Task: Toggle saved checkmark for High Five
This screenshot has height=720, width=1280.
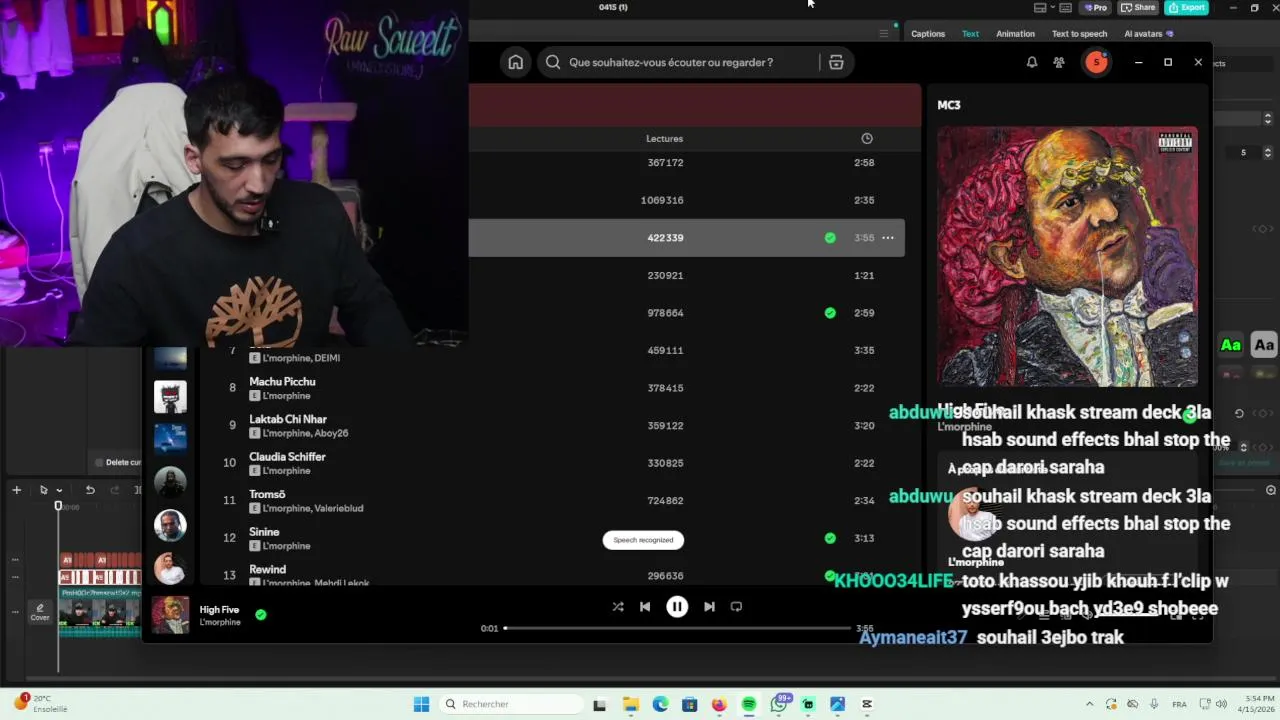Action: pyautogui.click(x=260, y=615)
